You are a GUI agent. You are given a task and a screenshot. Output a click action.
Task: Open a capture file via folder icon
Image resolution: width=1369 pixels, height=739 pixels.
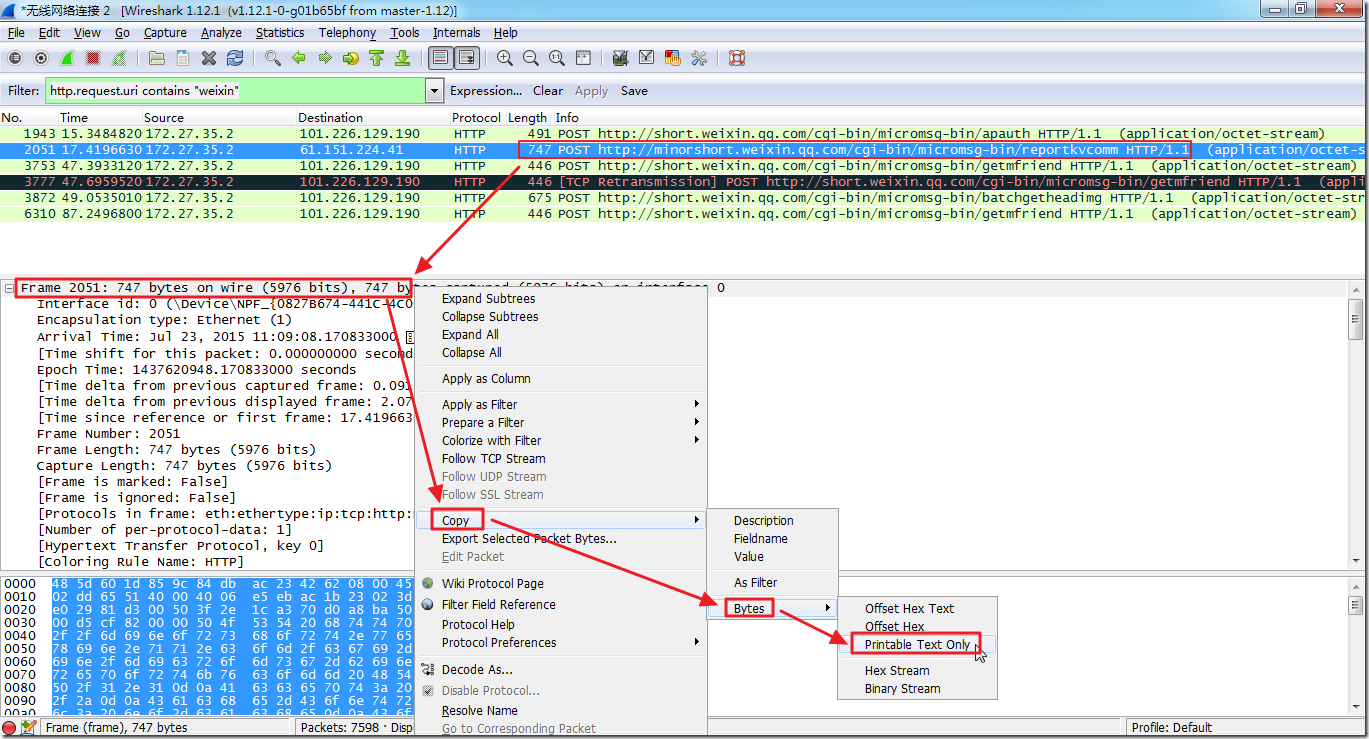coord(156,58)
